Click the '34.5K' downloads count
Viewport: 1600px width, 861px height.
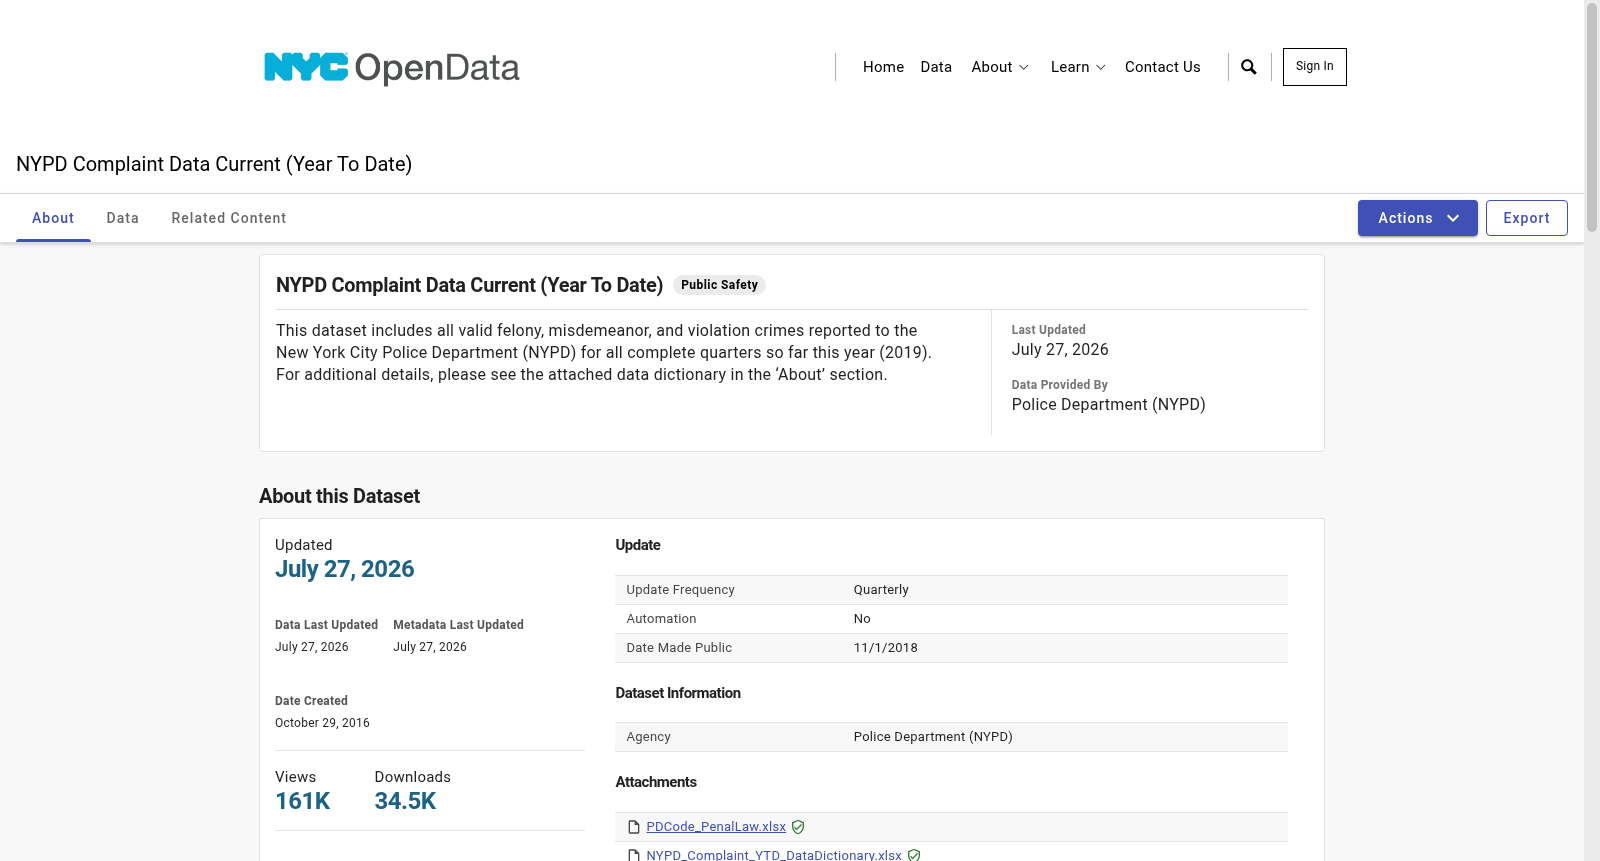[406, 801]
